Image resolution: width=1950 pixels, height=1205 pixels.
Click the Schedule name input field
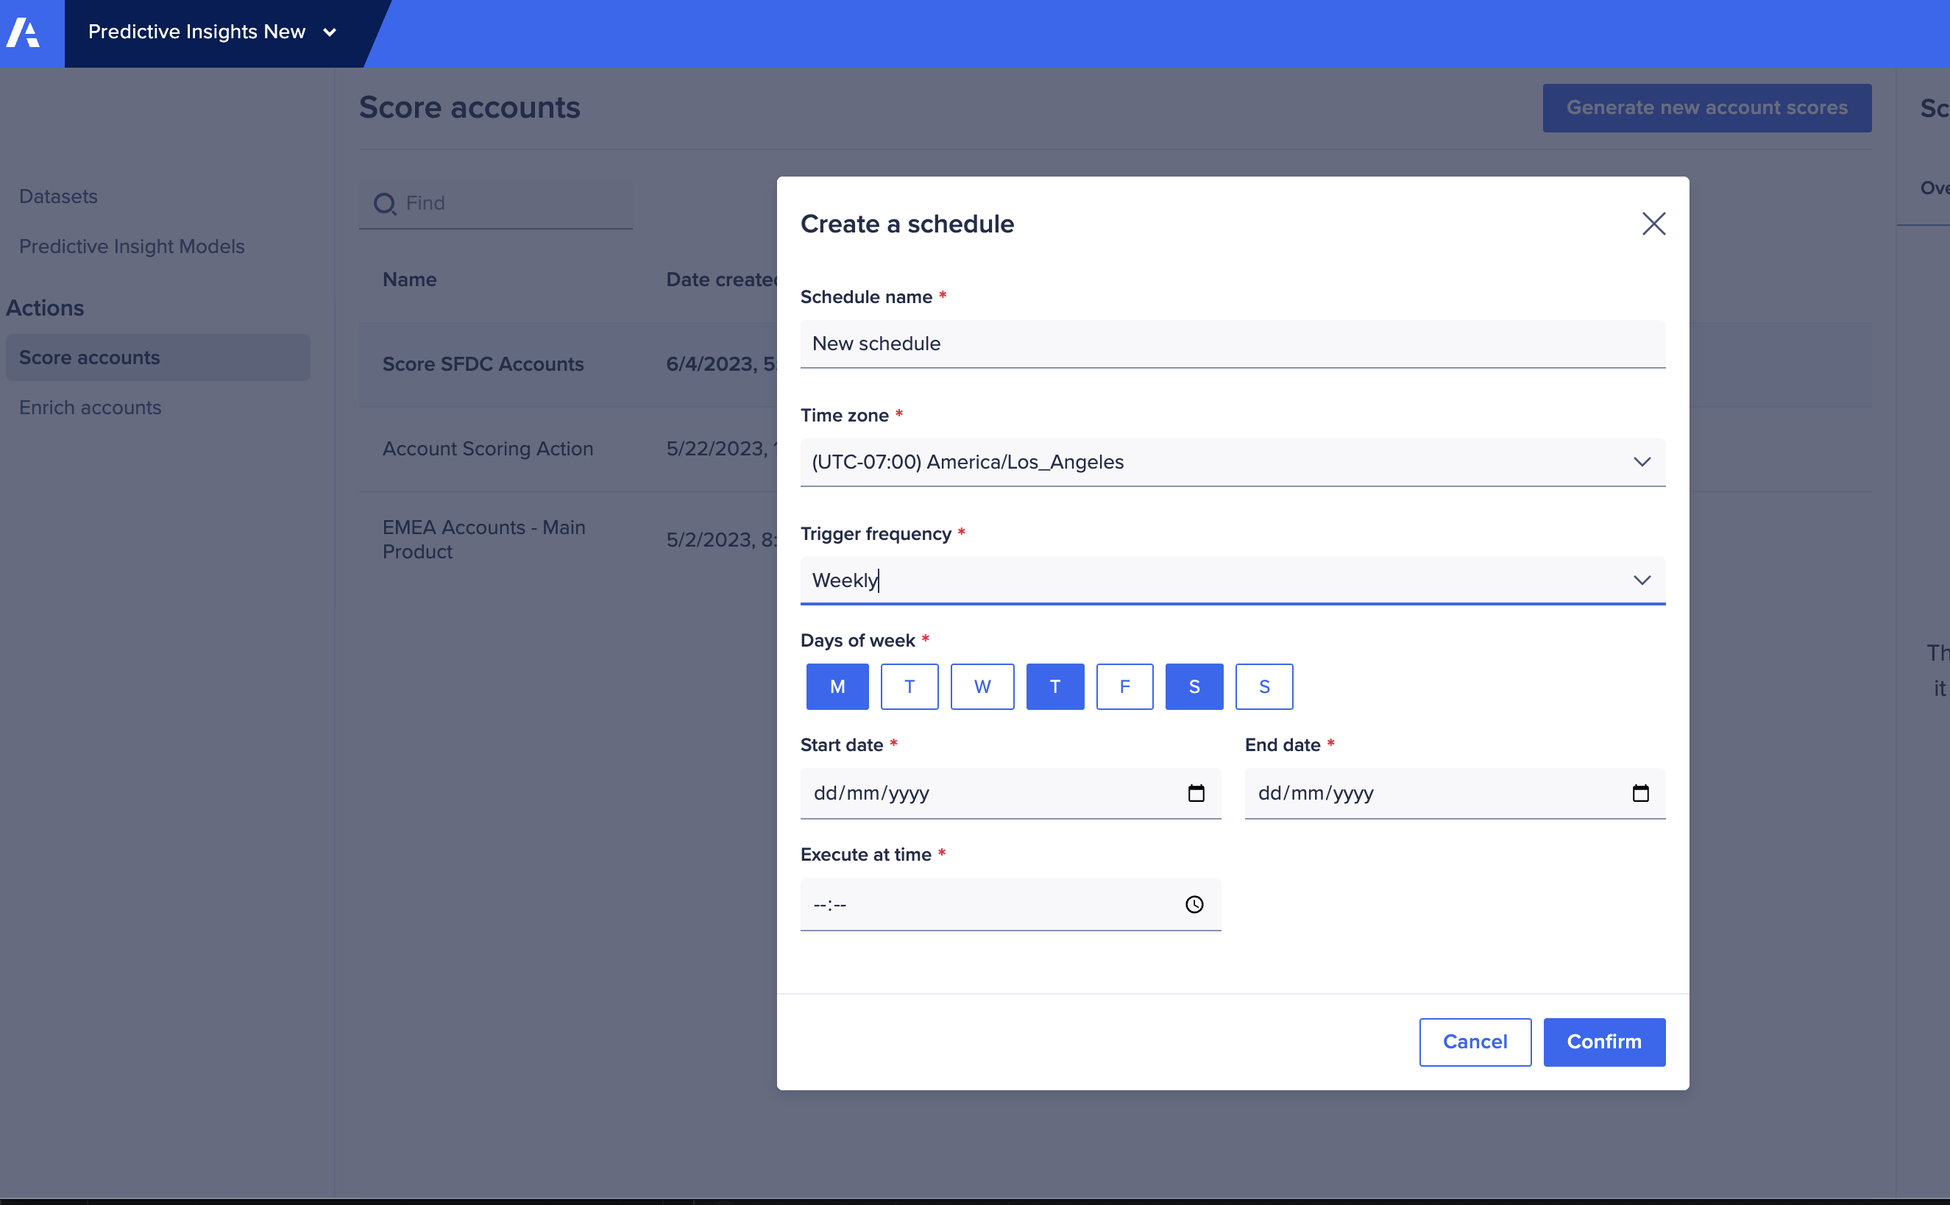[x=1232, y=344]
